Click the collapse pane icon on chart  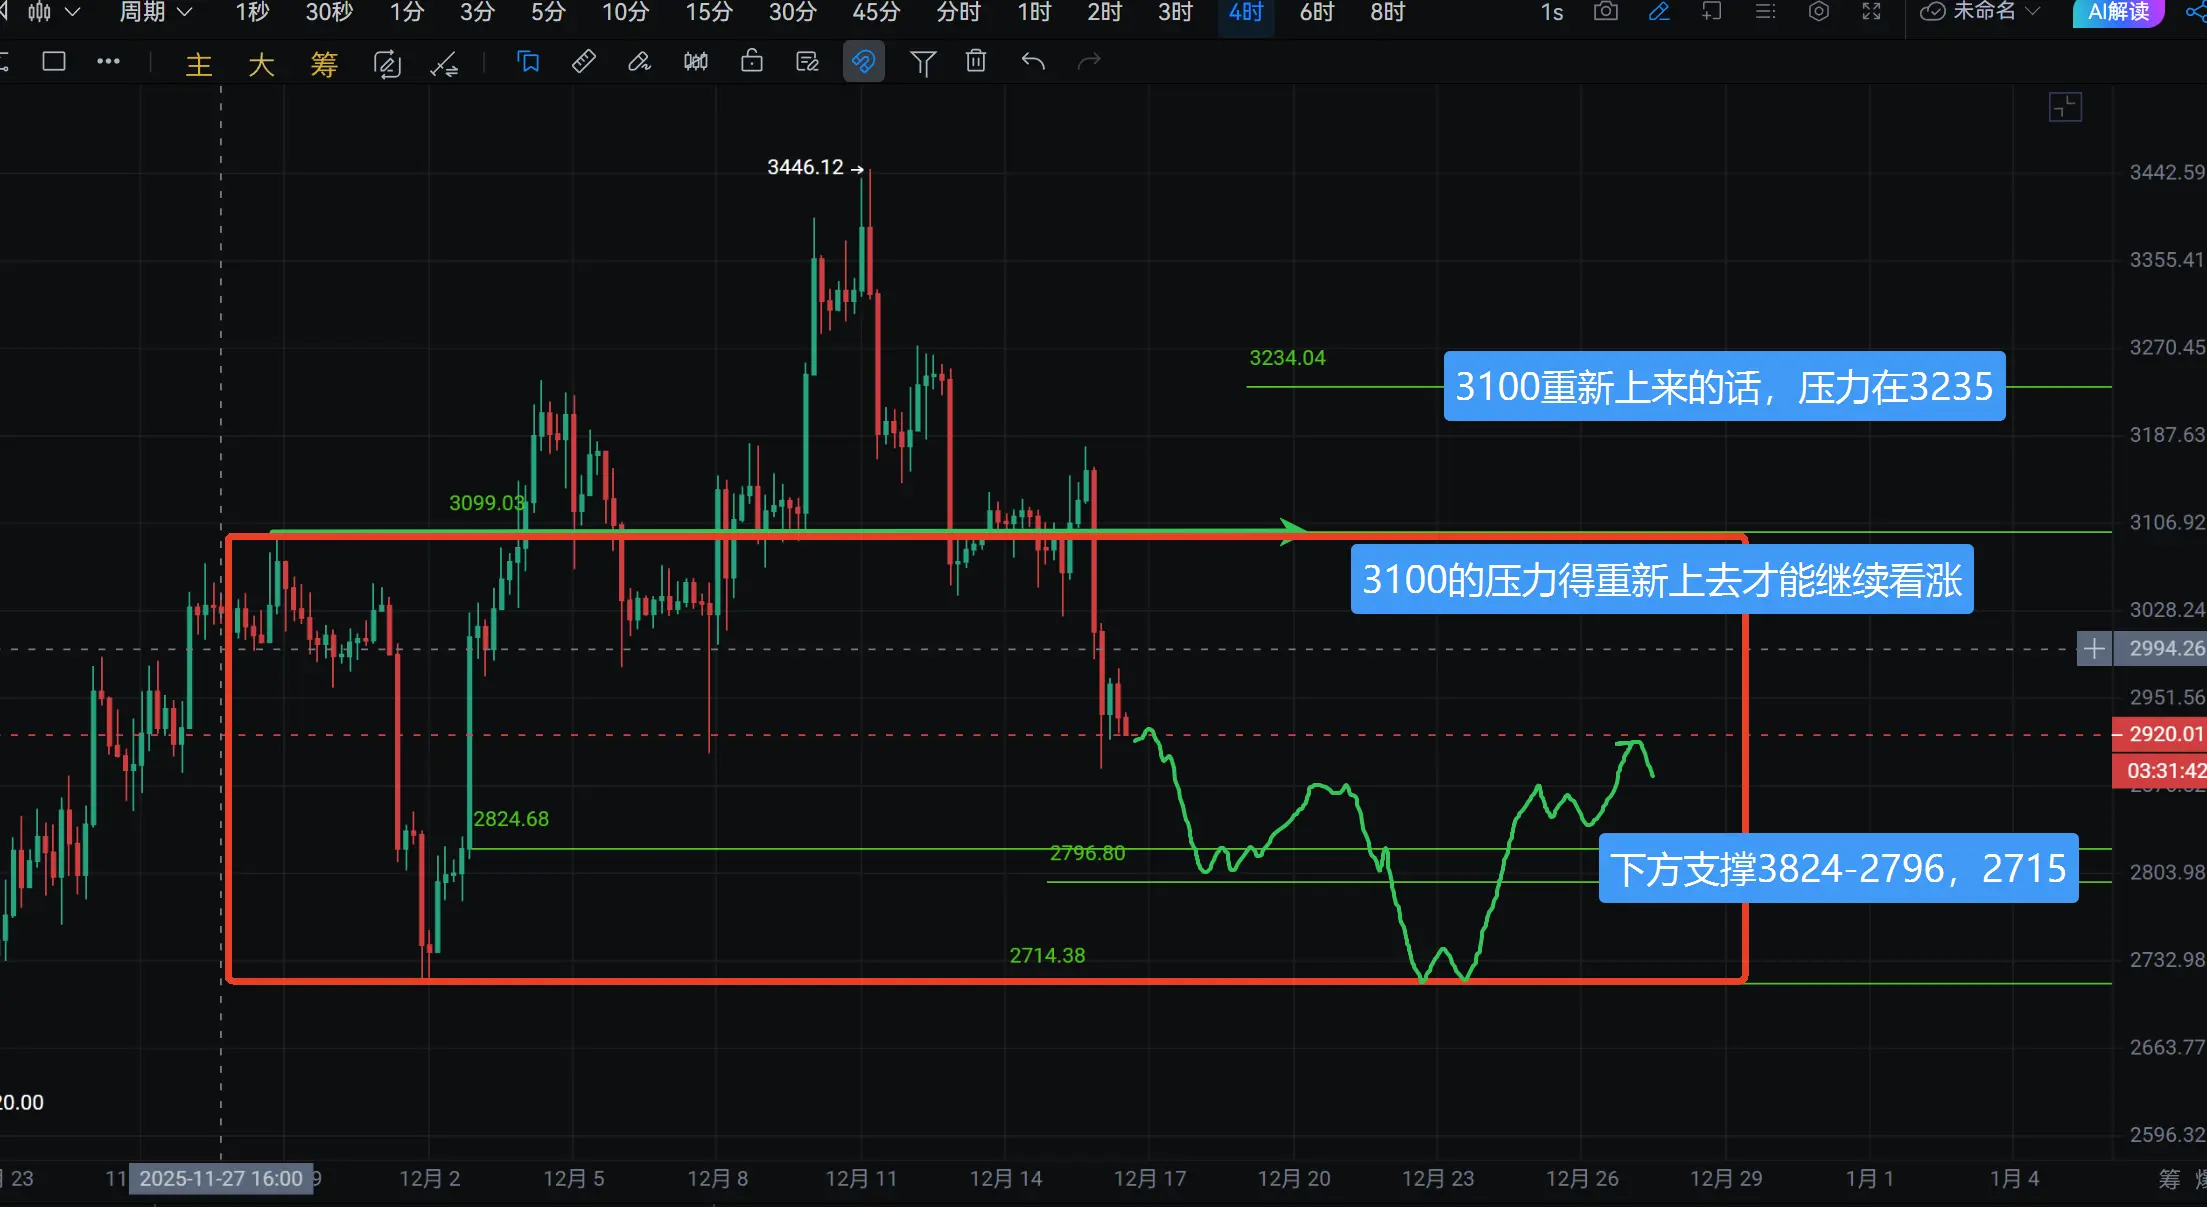tap(2065, 107)
